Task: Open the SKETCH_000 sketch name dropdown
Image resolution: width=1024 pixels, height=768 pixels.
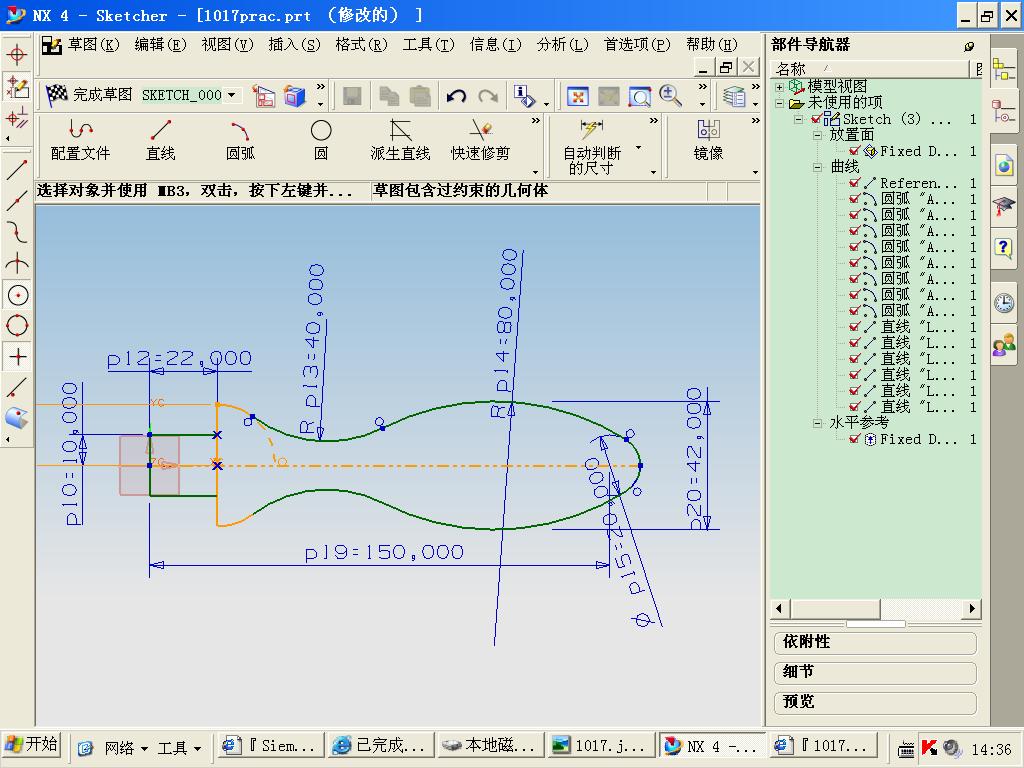Action: (232, 95)
